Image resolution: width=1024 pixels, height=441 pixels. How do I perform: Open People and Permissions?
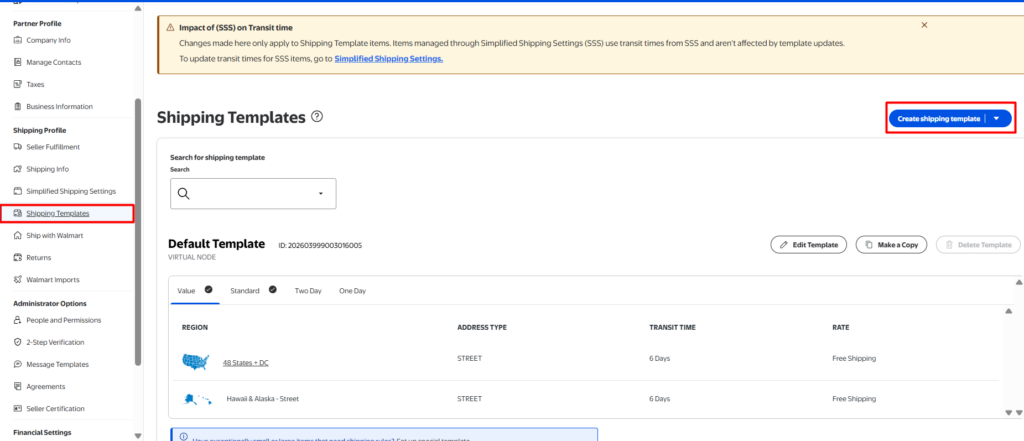click(63, 320)
